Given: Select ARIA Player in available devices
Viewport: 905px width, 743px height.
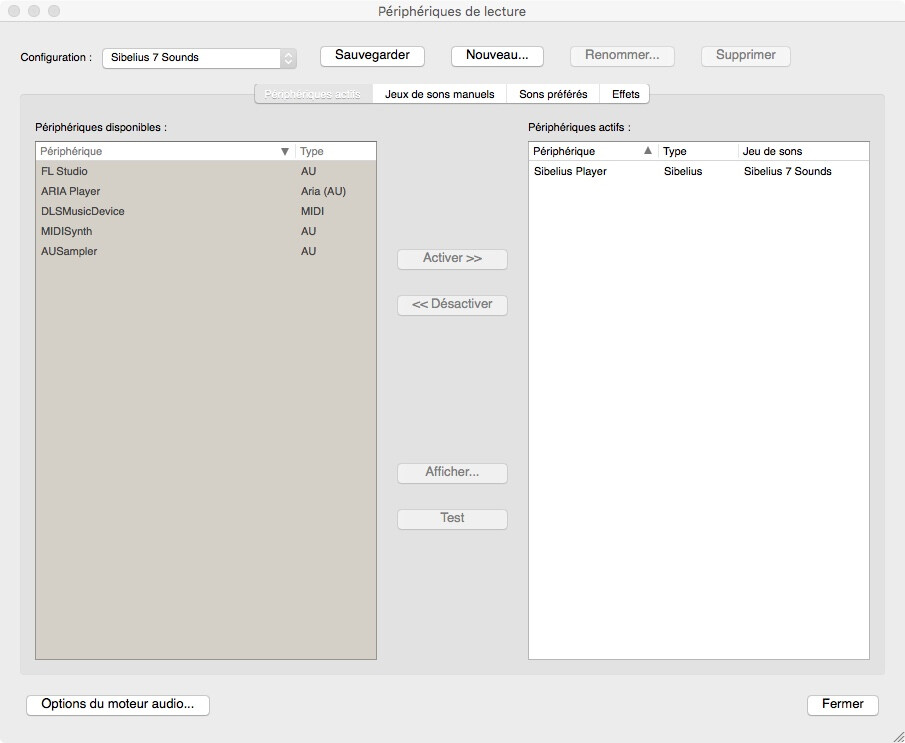Looking at the screenshot, I should 205,192.
